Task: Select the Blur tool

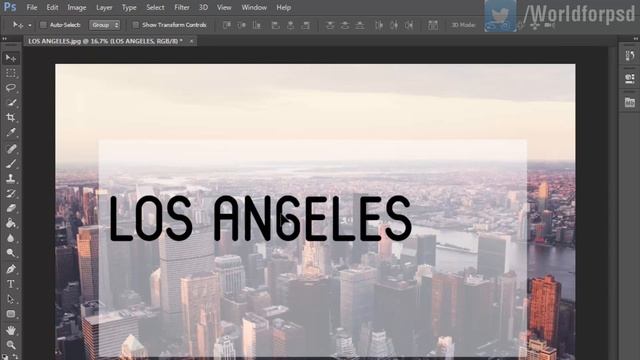Action: (x=11, y=238)
